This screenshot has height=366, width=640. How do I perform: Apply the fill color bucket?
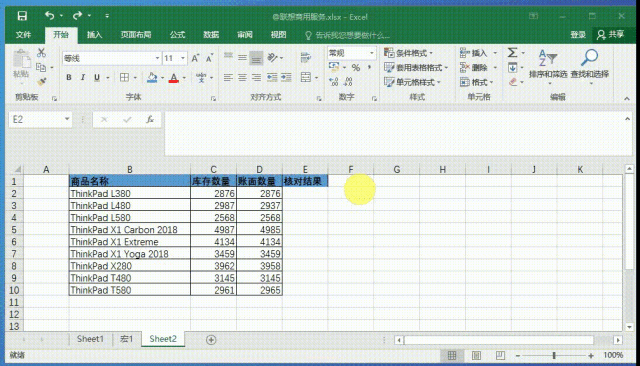coord(152,78)
